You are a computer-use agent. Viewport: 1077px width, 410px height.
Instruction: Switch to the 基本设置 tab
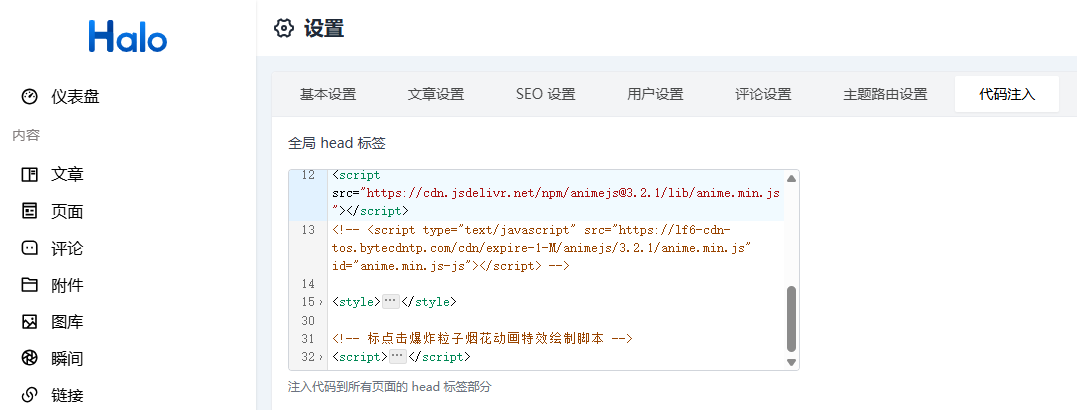(328, 95)
